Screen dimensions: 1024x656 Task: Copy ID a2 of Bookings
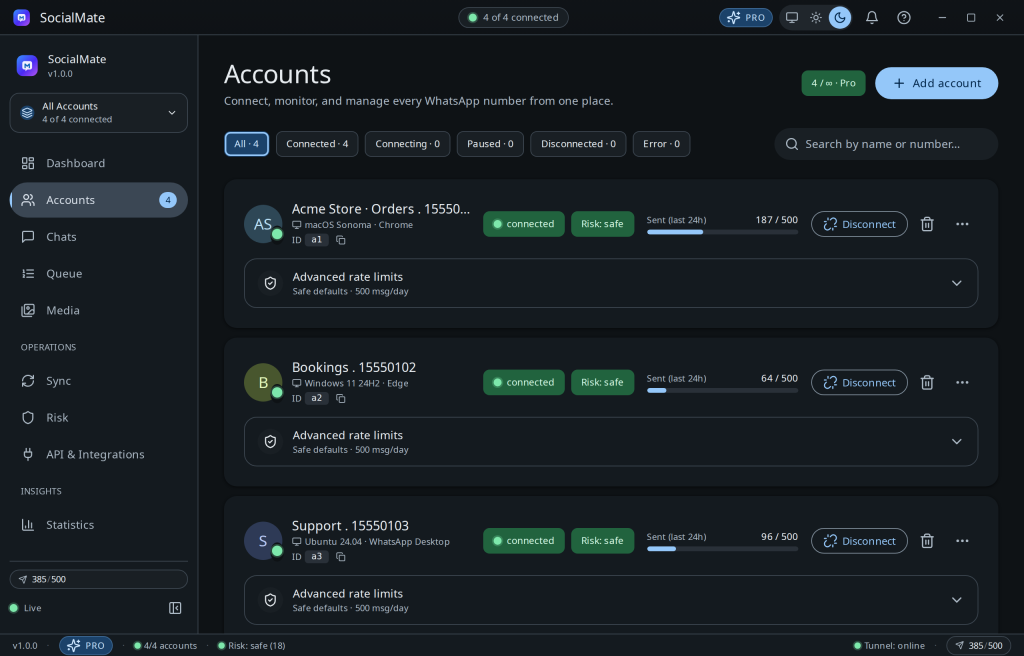[x=340, y=399]
